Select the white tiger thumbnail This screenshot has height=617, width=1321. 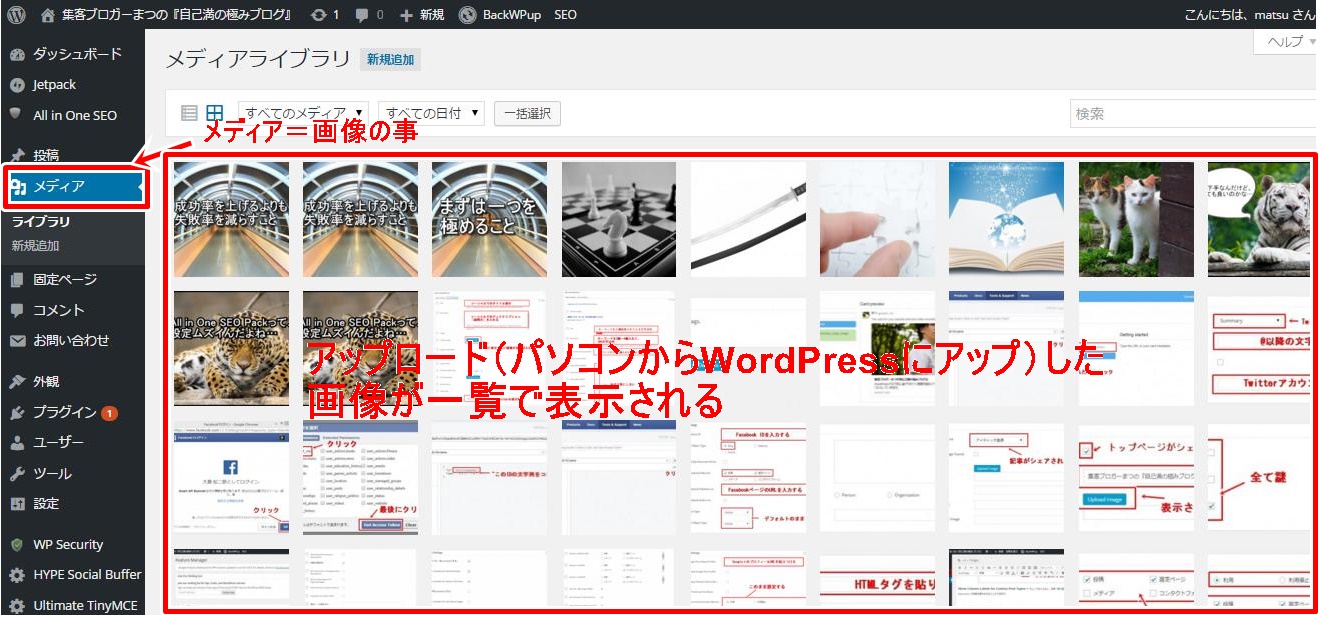[x=1258, y=219]
